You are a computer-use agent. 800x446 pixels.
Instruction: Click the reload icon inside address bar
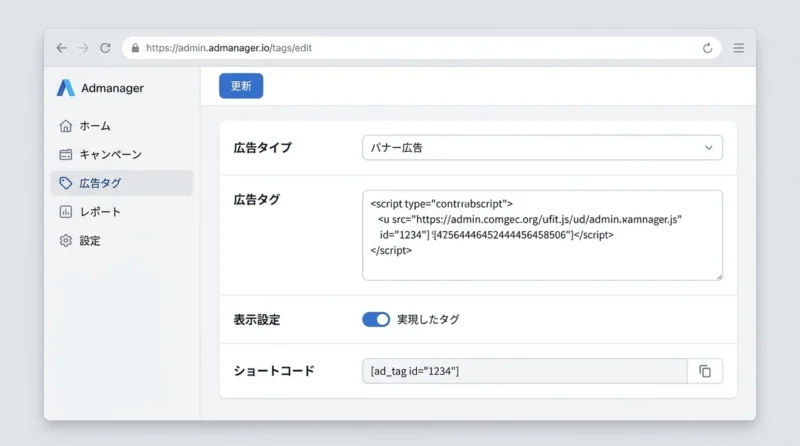(707, 48)
